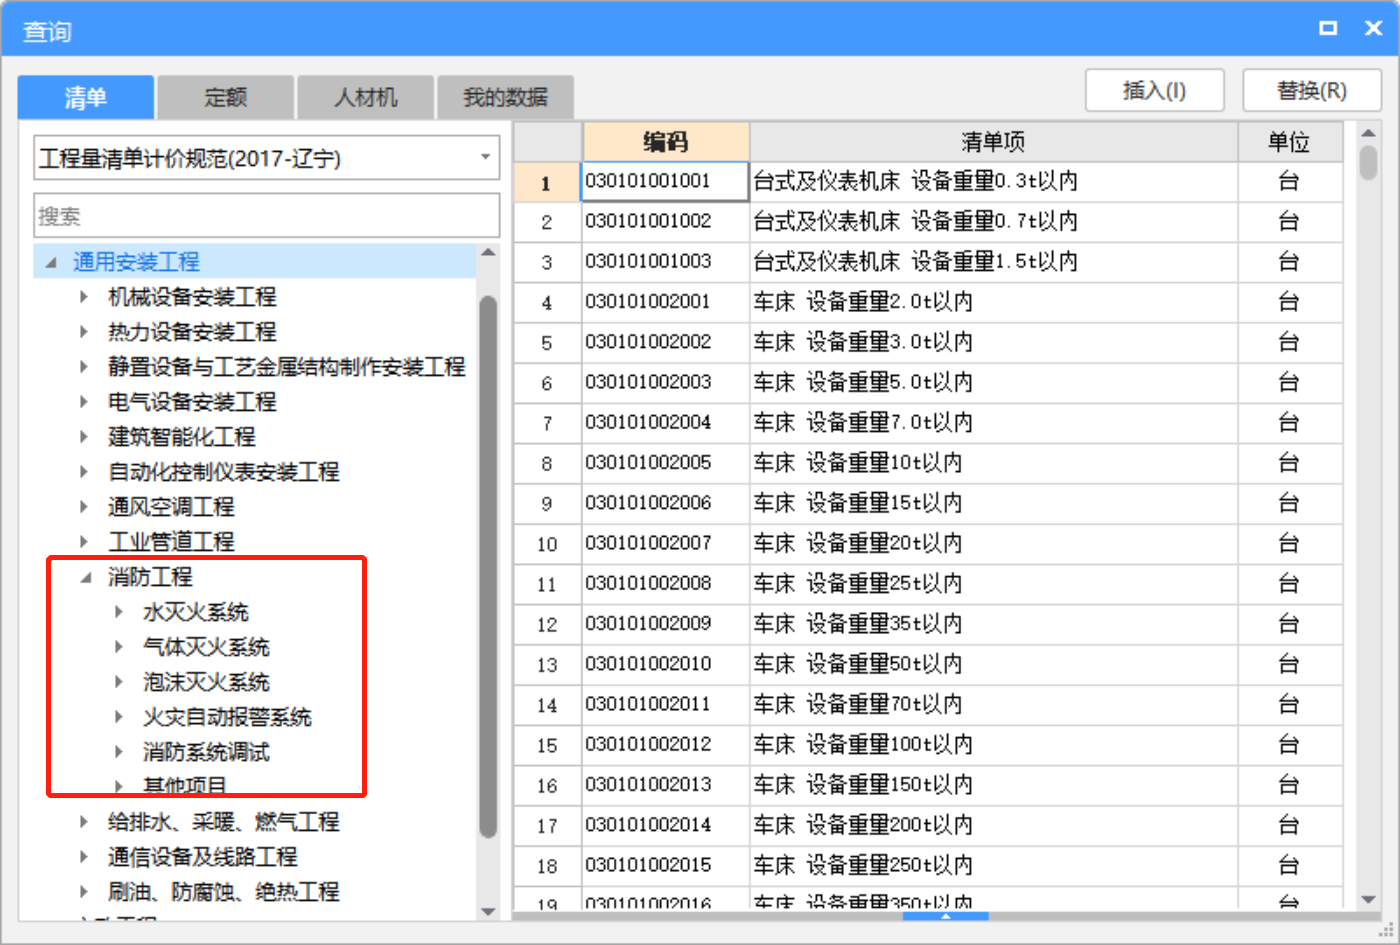The image size is (1400, 945).
Task: Select code cell 030101002001
Action: (x=666, y=302)
